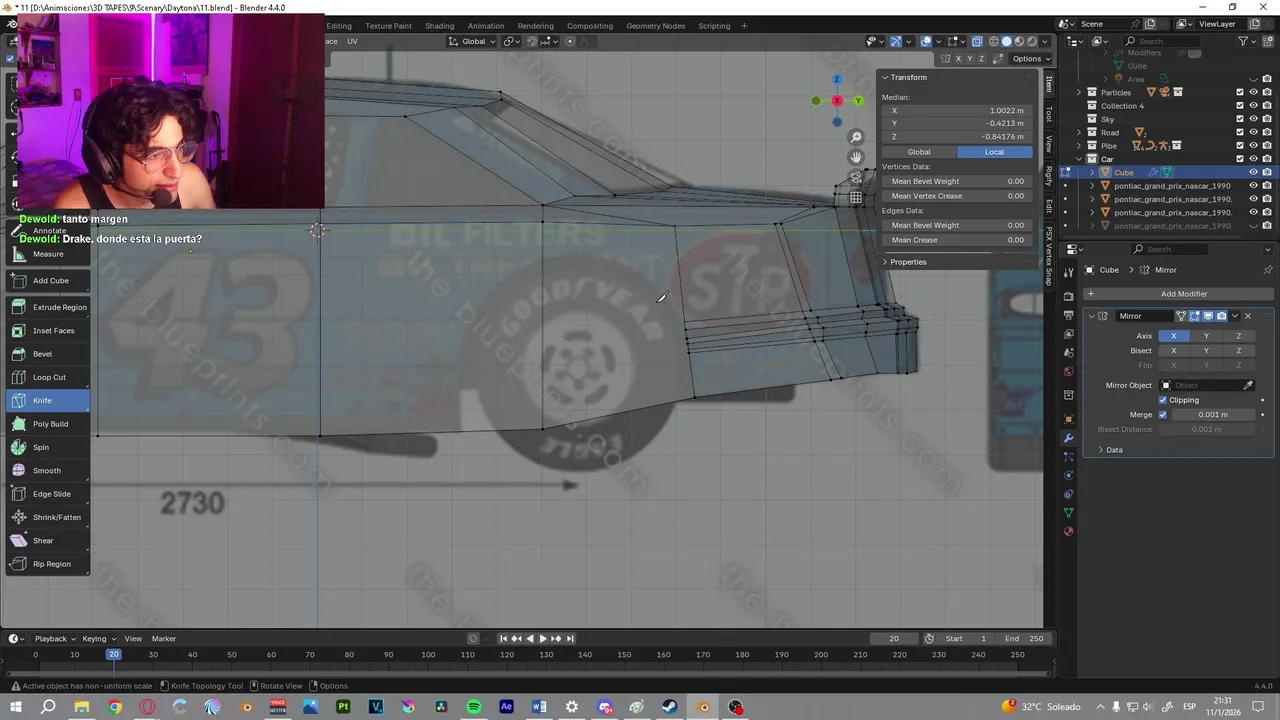
Task: Pin the properties editor with pin icon
Action: click(1268, 270)
